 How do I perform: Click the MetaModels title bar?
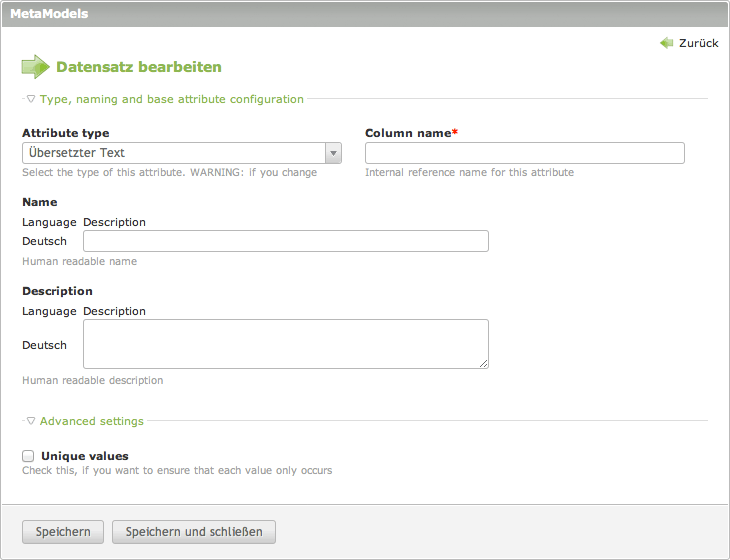(365, 14)
